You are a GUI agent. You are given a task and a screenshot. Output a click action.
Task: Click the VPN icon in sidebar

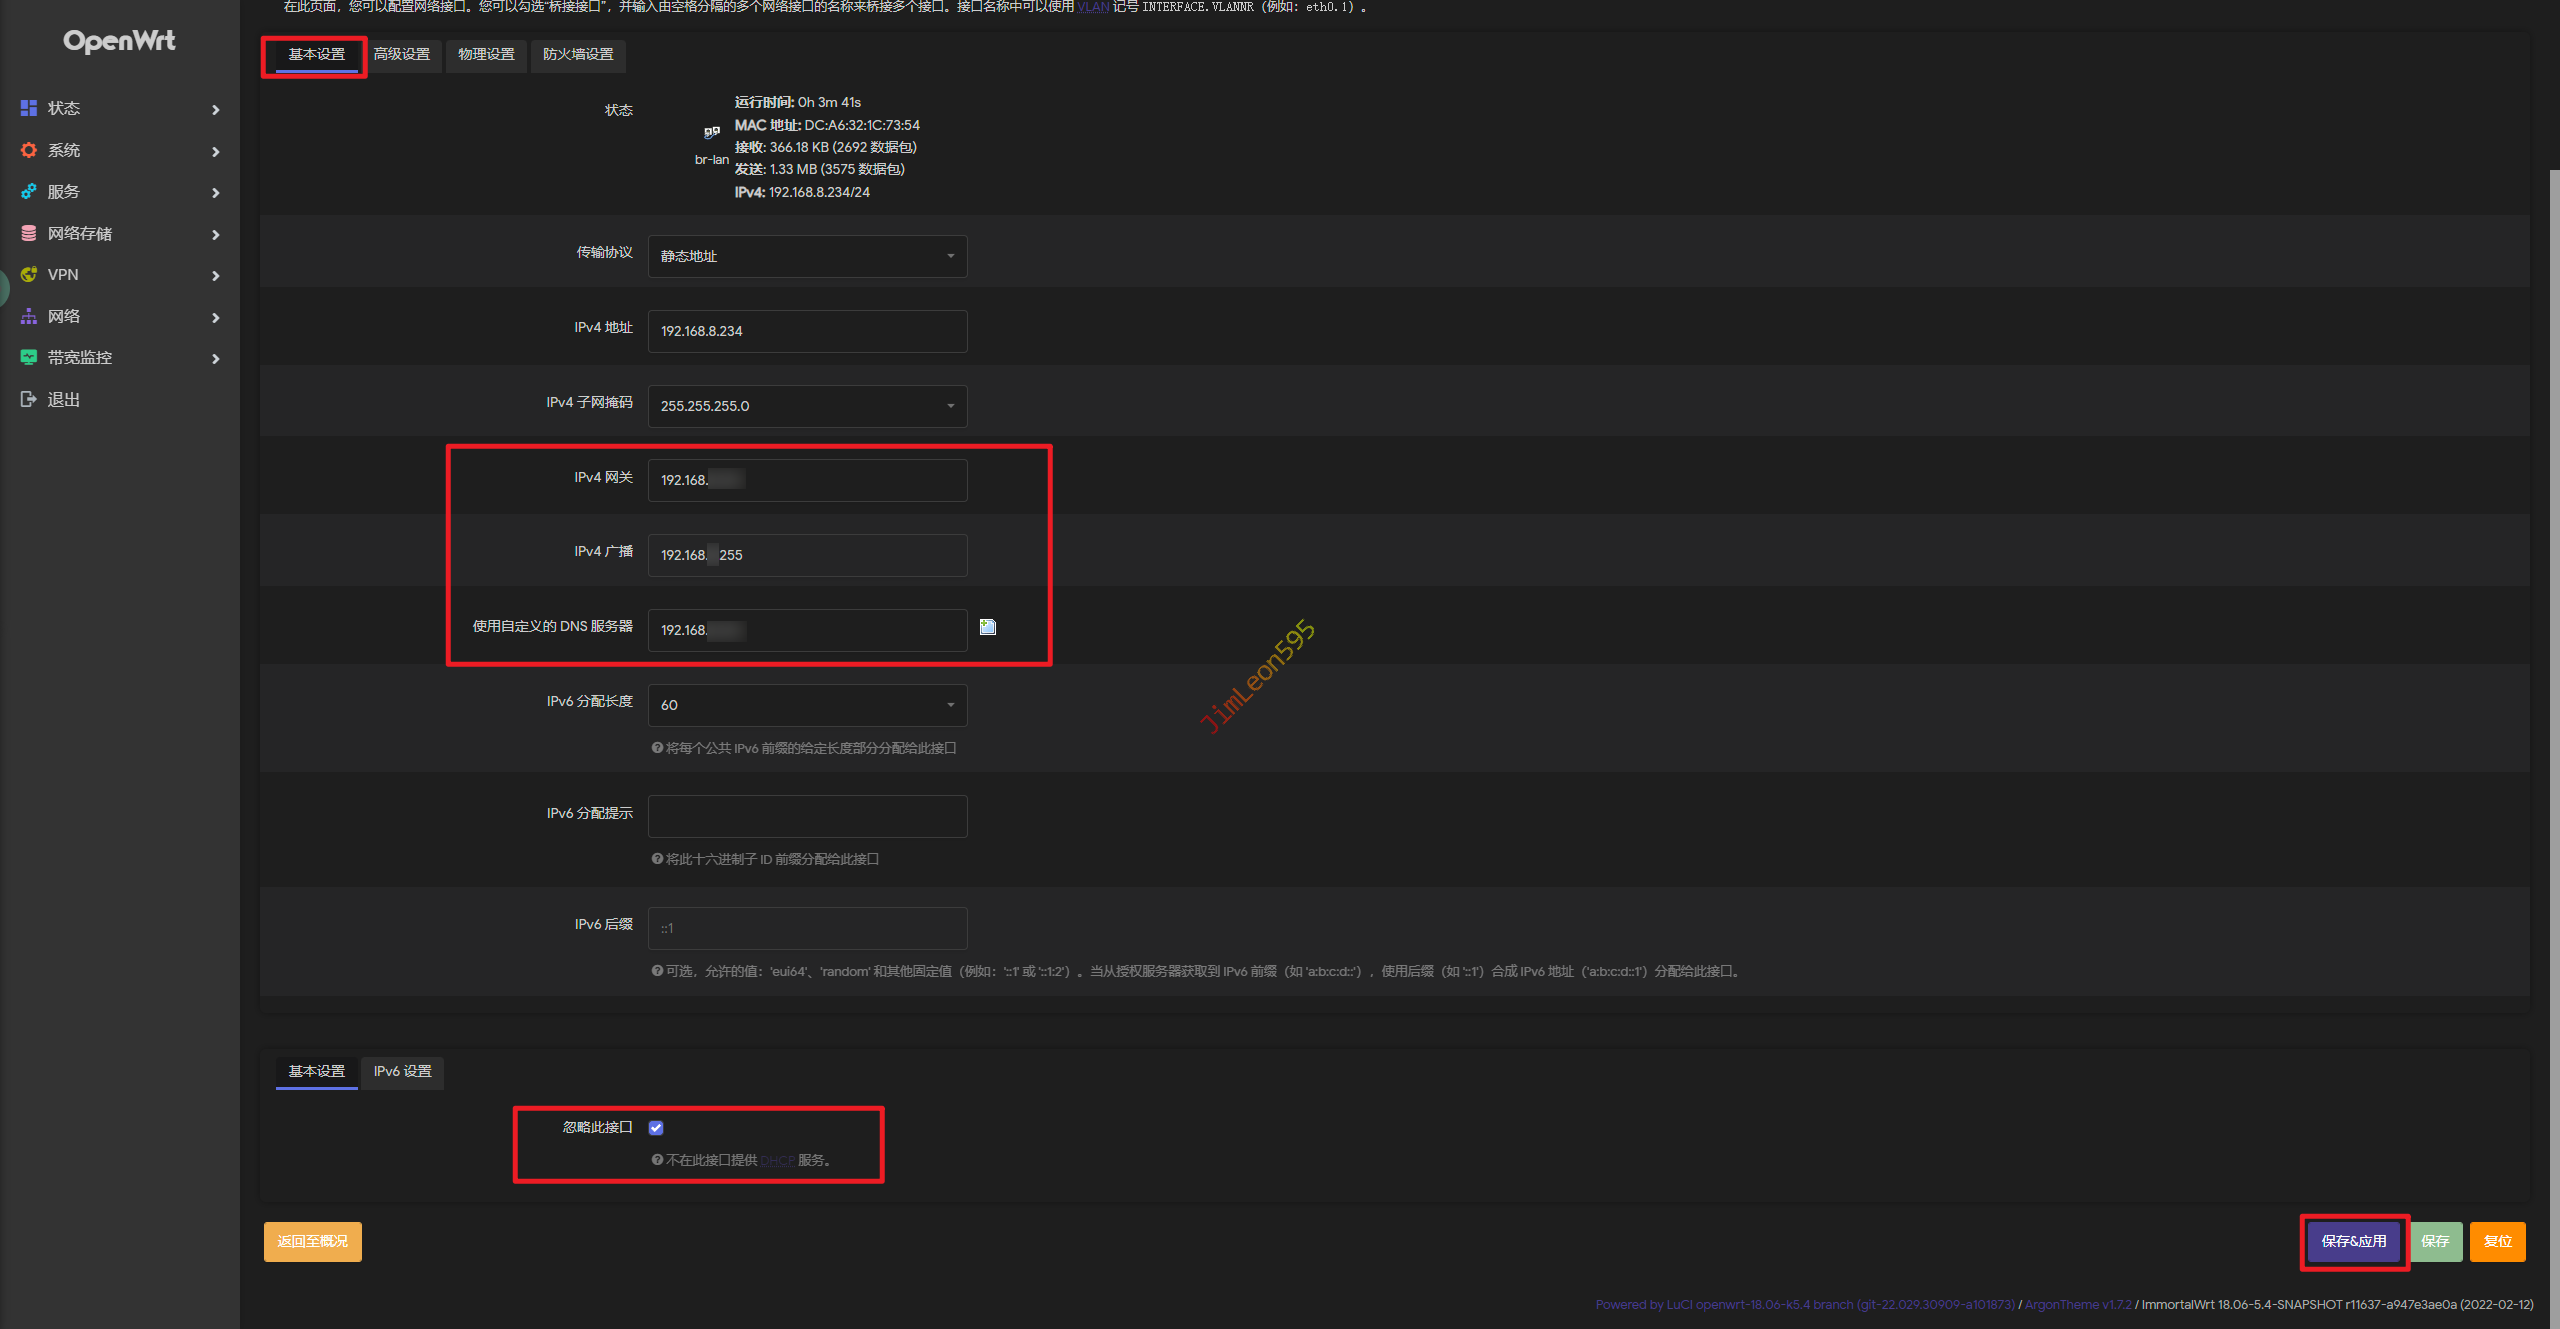tap(29, 274)
